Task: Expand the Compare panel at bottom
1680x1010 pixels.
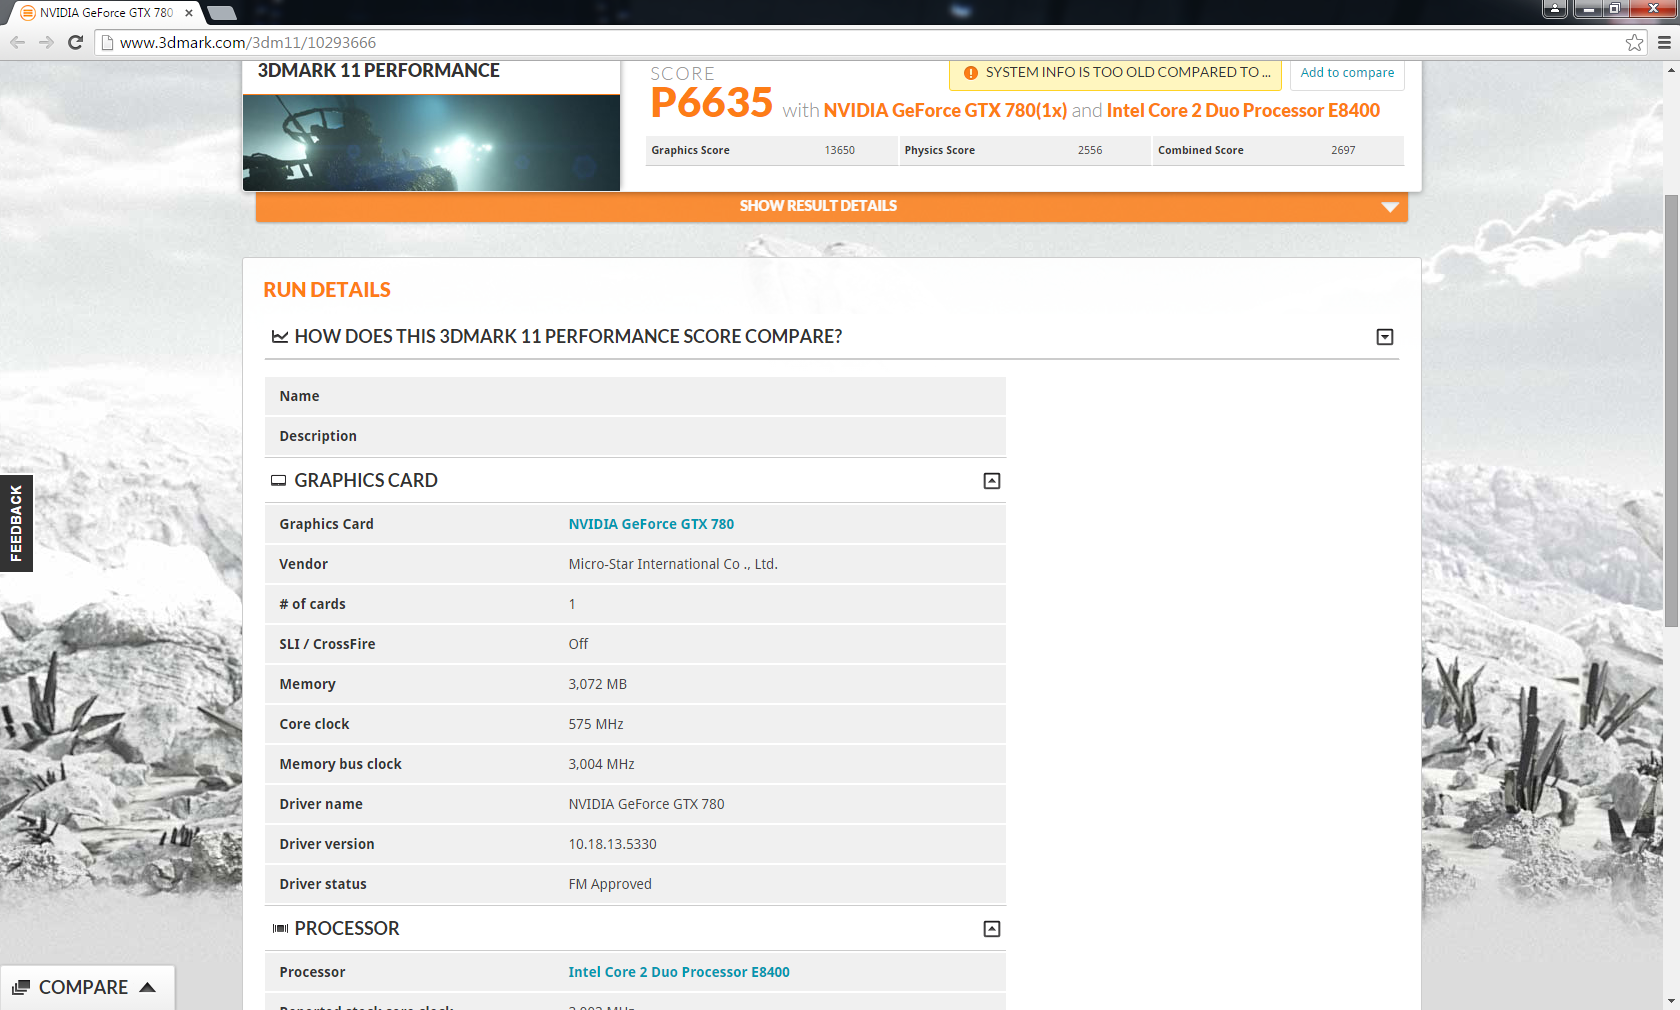Action: point(87,988)
